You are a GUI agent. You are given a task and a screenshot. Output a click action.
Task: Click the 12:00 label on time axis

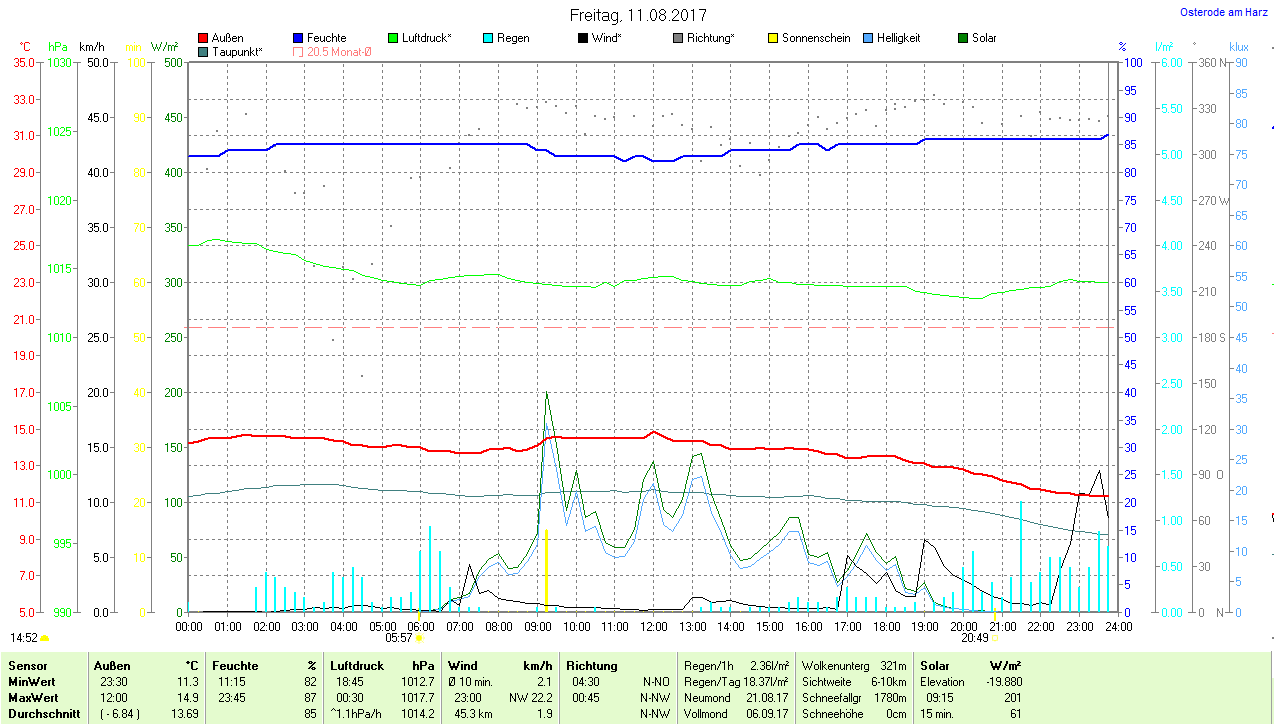653,627
